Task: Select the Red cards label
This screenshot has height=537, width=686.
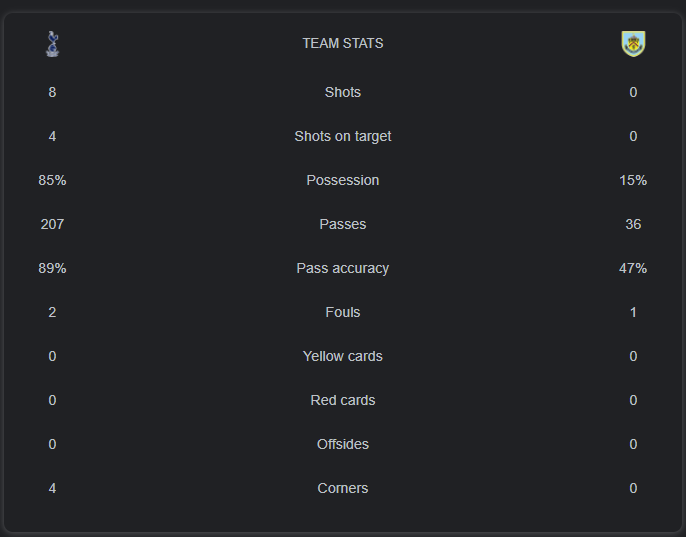Action: [343, 400]
